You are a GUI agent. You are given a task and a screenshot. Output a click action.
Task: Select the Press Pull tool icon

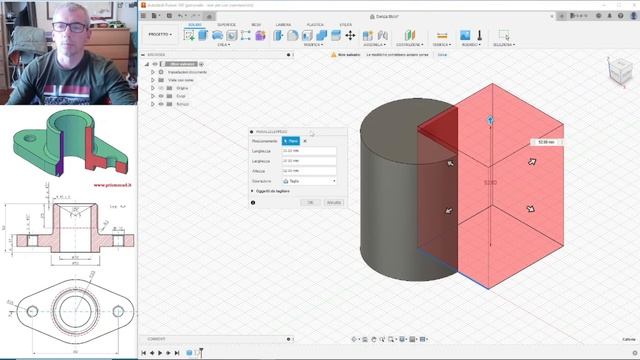[278, 36]
